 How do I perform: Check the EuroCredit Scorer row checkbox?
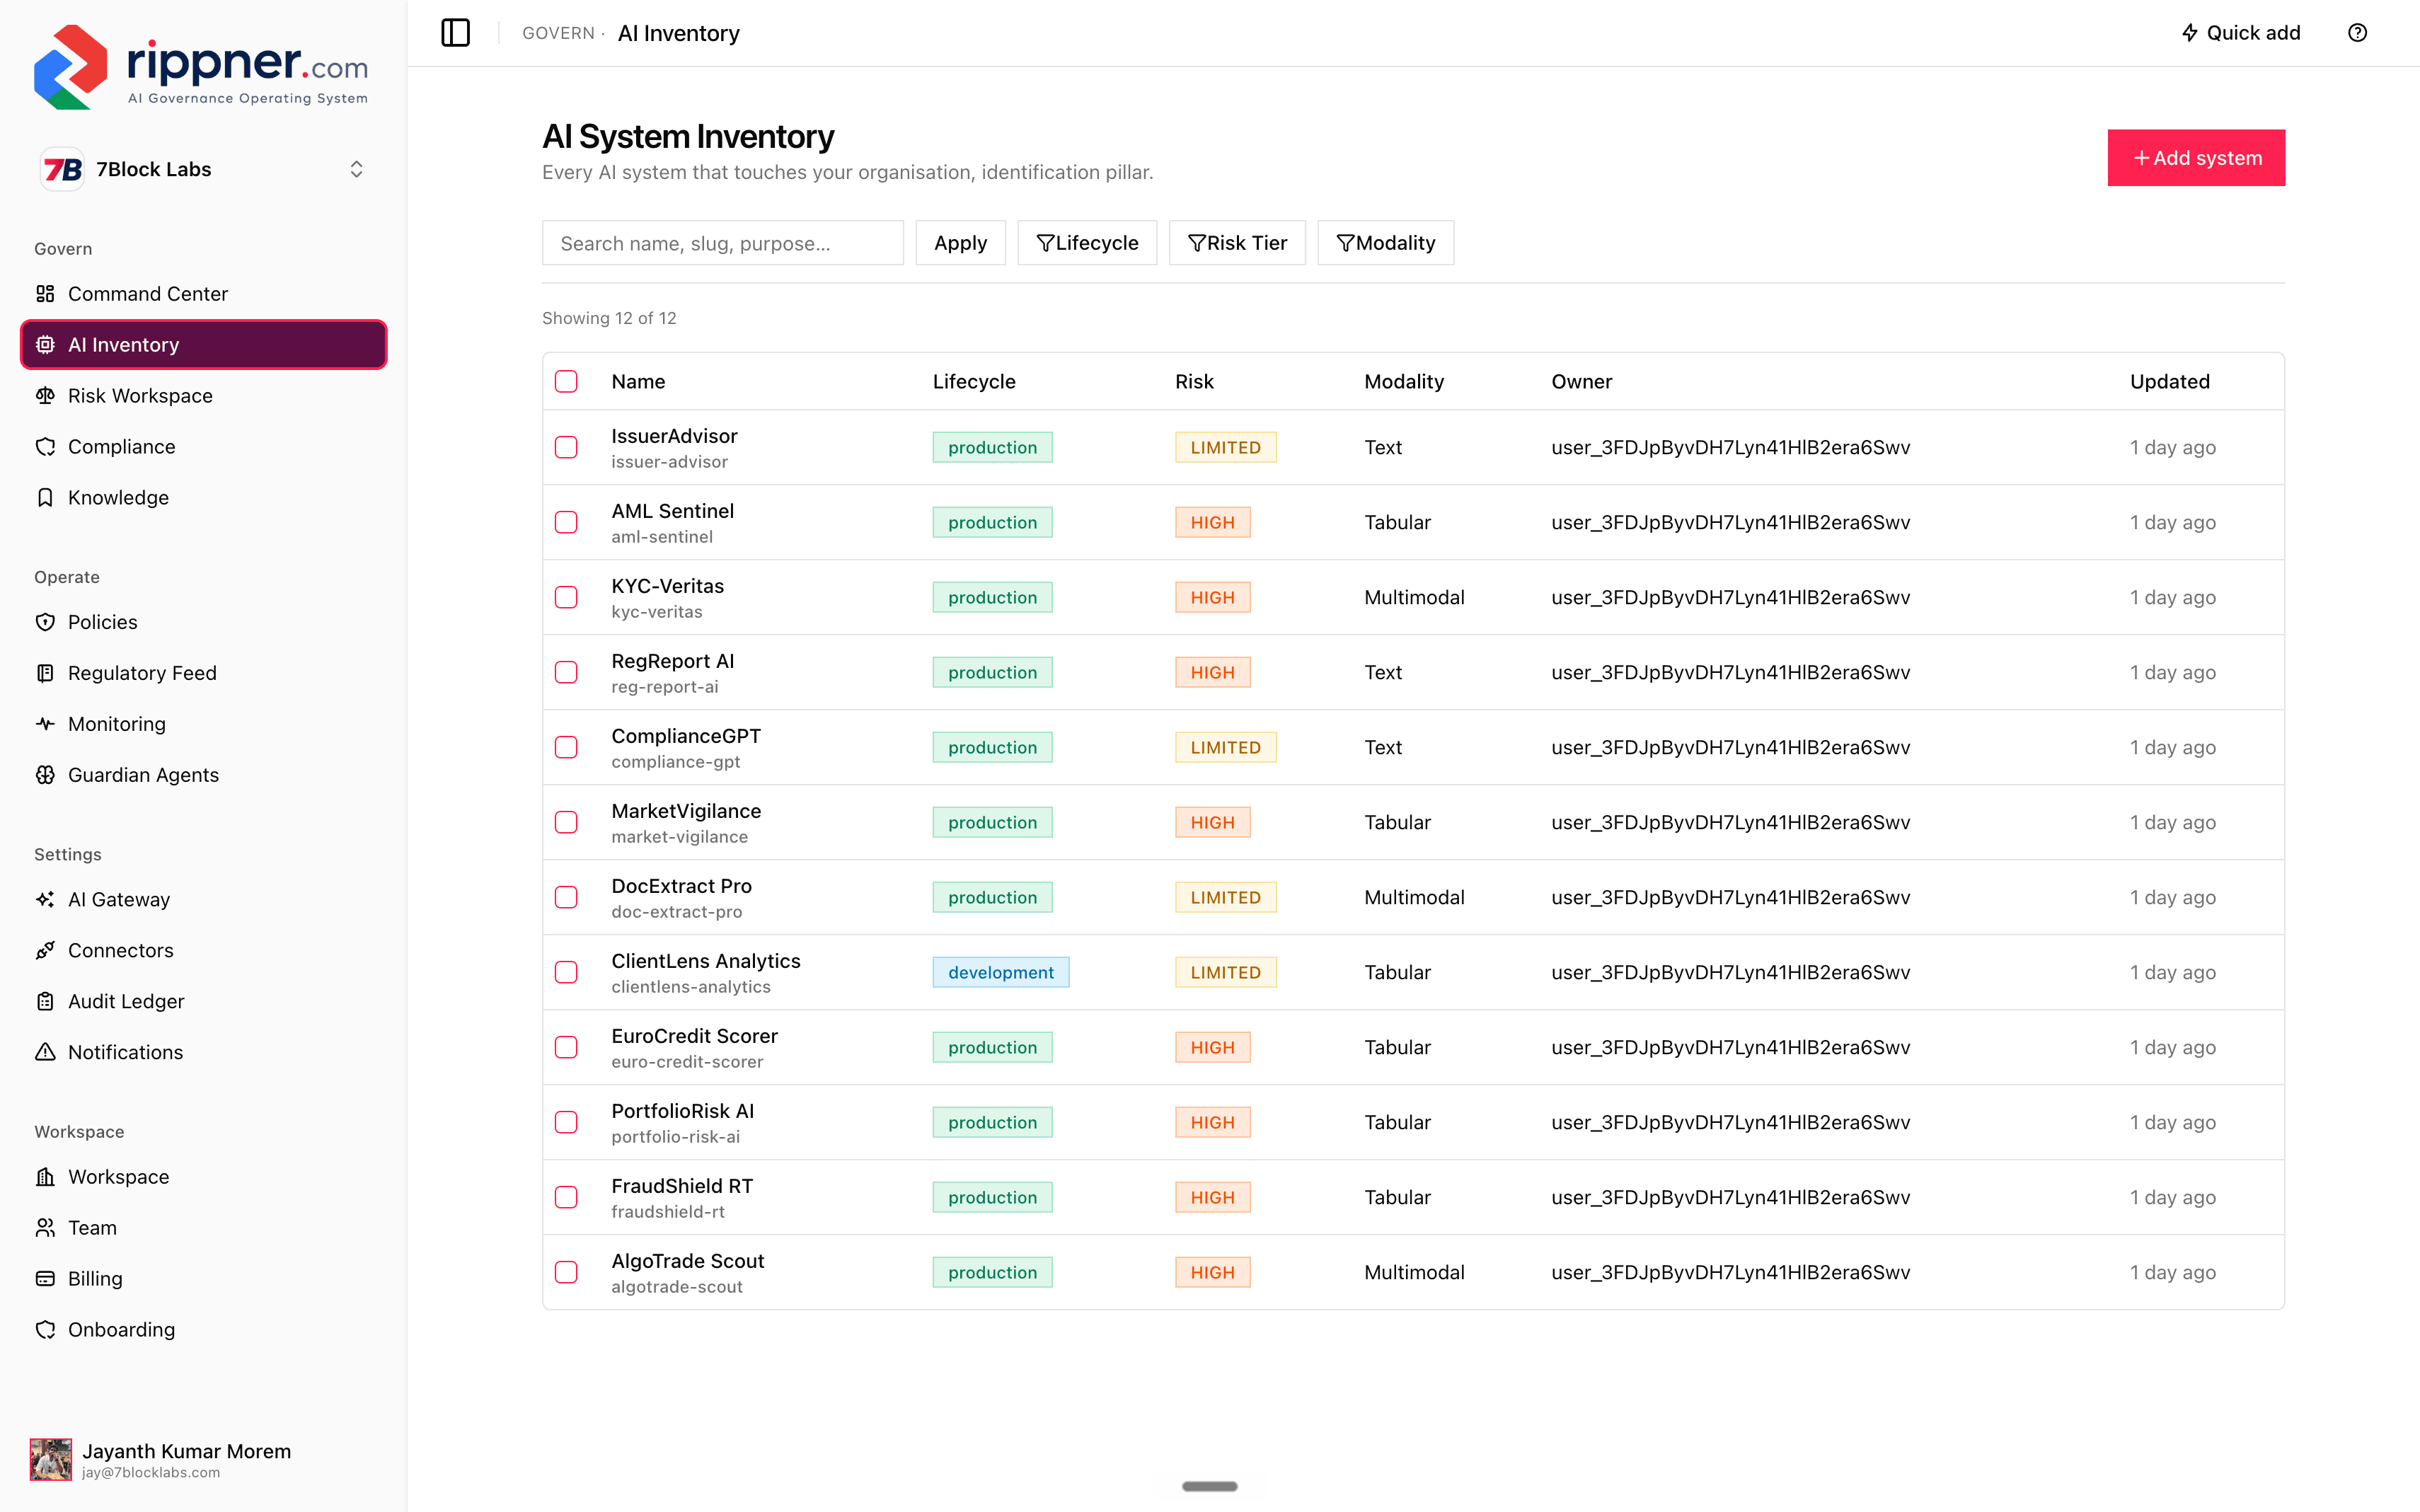click(566, 1047)
